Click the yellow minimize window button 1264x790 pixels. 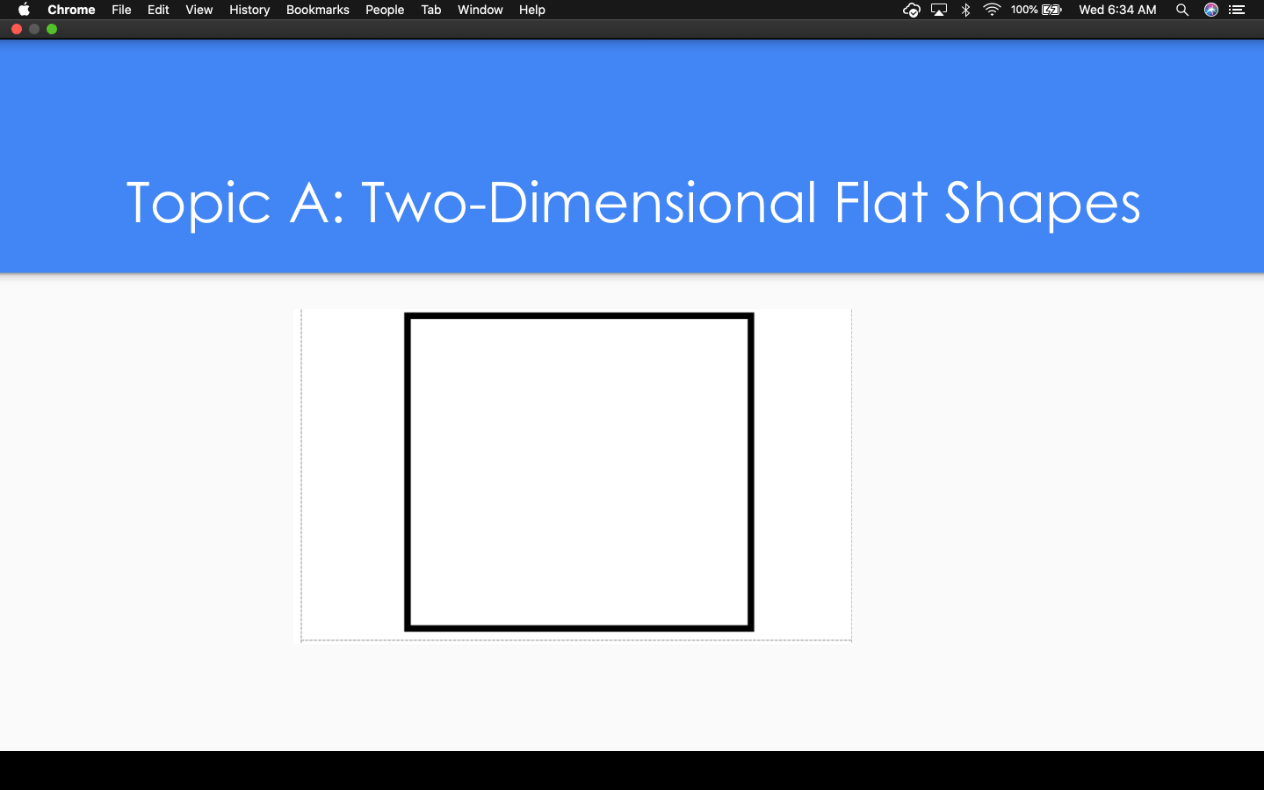tap(34, 29)
